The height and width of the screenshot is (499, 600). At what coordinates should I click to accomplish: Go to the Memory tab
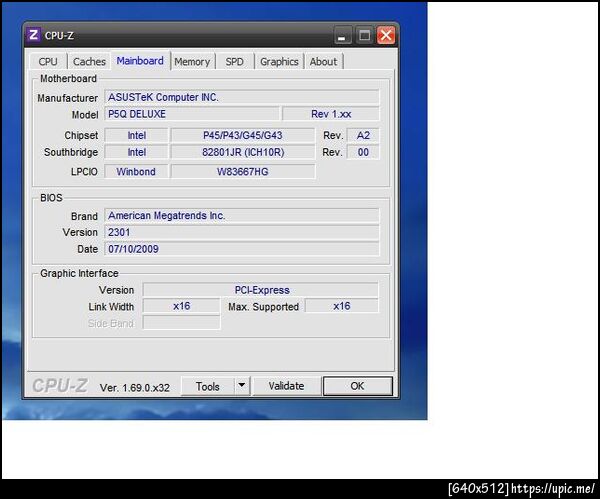pos(192,62)
